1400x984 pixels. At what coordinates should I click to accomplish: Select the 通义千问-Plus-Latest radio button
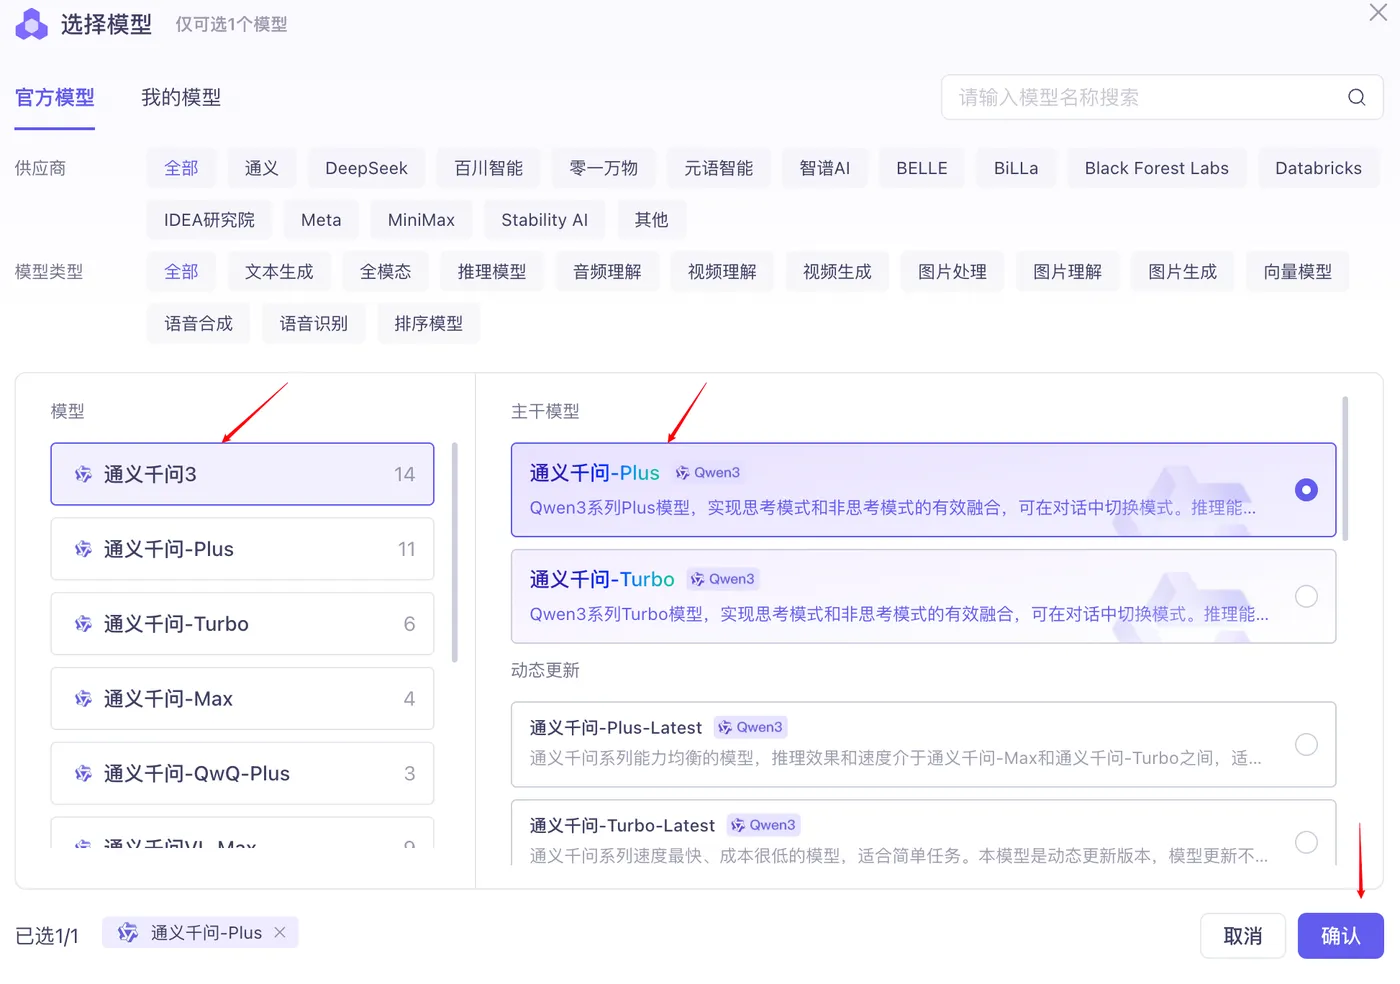click(1306, 744)
